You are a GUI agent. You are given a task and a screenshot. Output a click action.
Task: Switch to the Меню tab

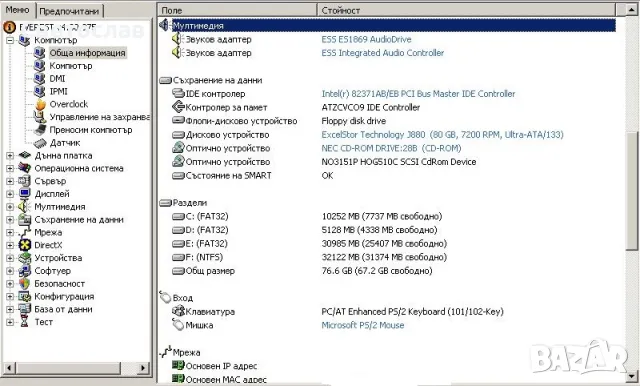point(18,10)
